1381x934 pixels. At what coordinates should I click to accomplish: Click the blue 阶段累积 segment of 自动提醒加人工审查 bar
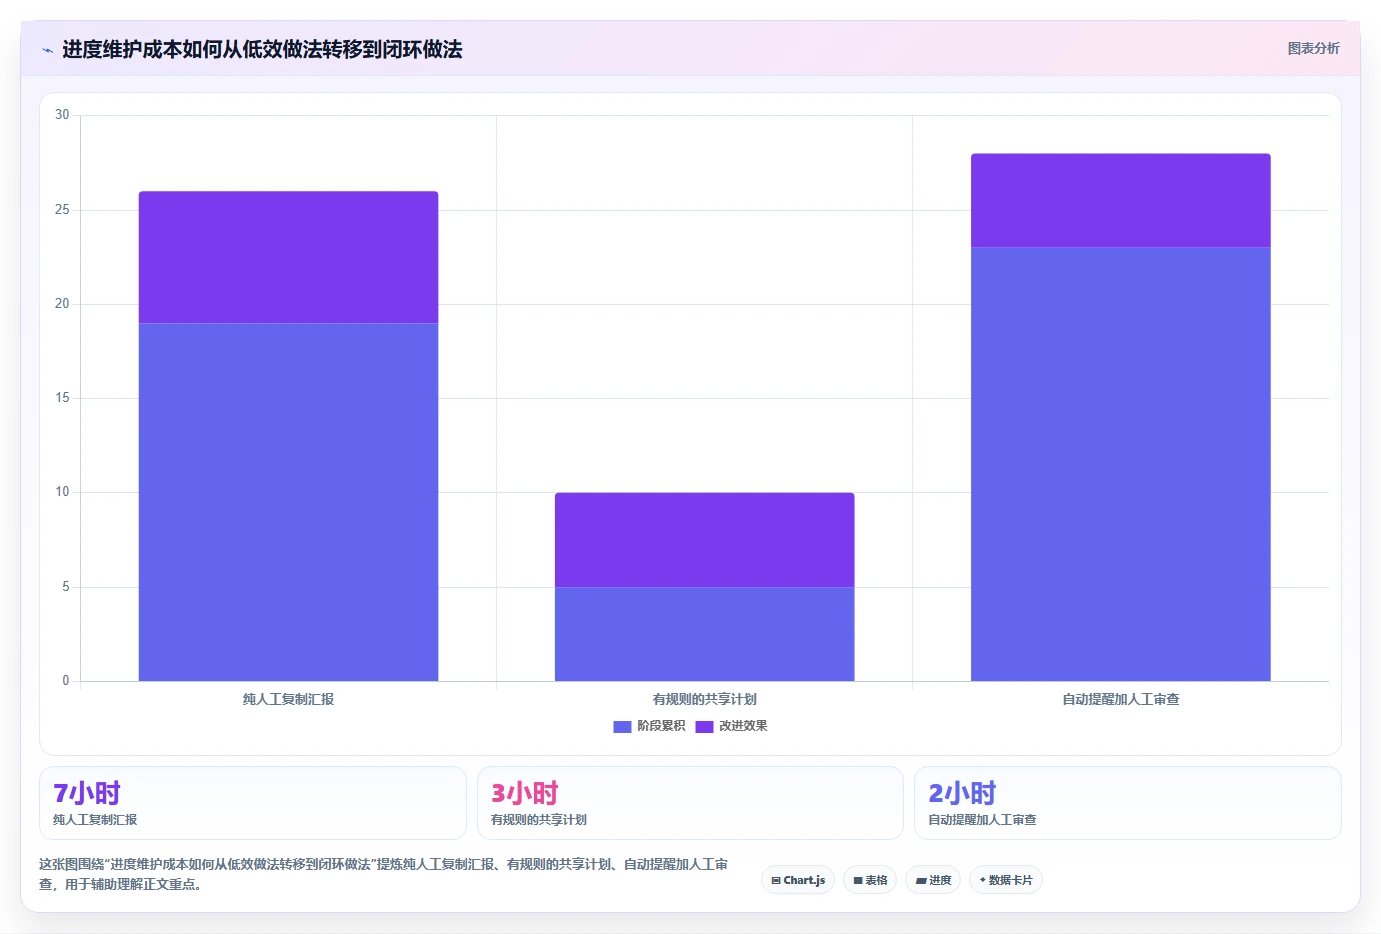pos(1120,464)
